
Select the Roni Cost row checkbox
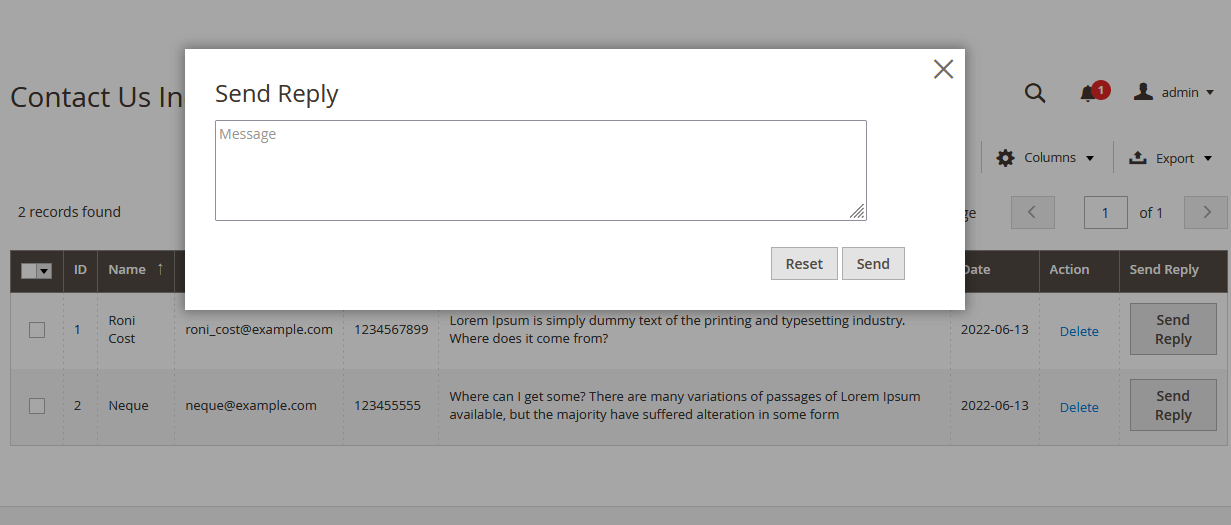(37, 330)
